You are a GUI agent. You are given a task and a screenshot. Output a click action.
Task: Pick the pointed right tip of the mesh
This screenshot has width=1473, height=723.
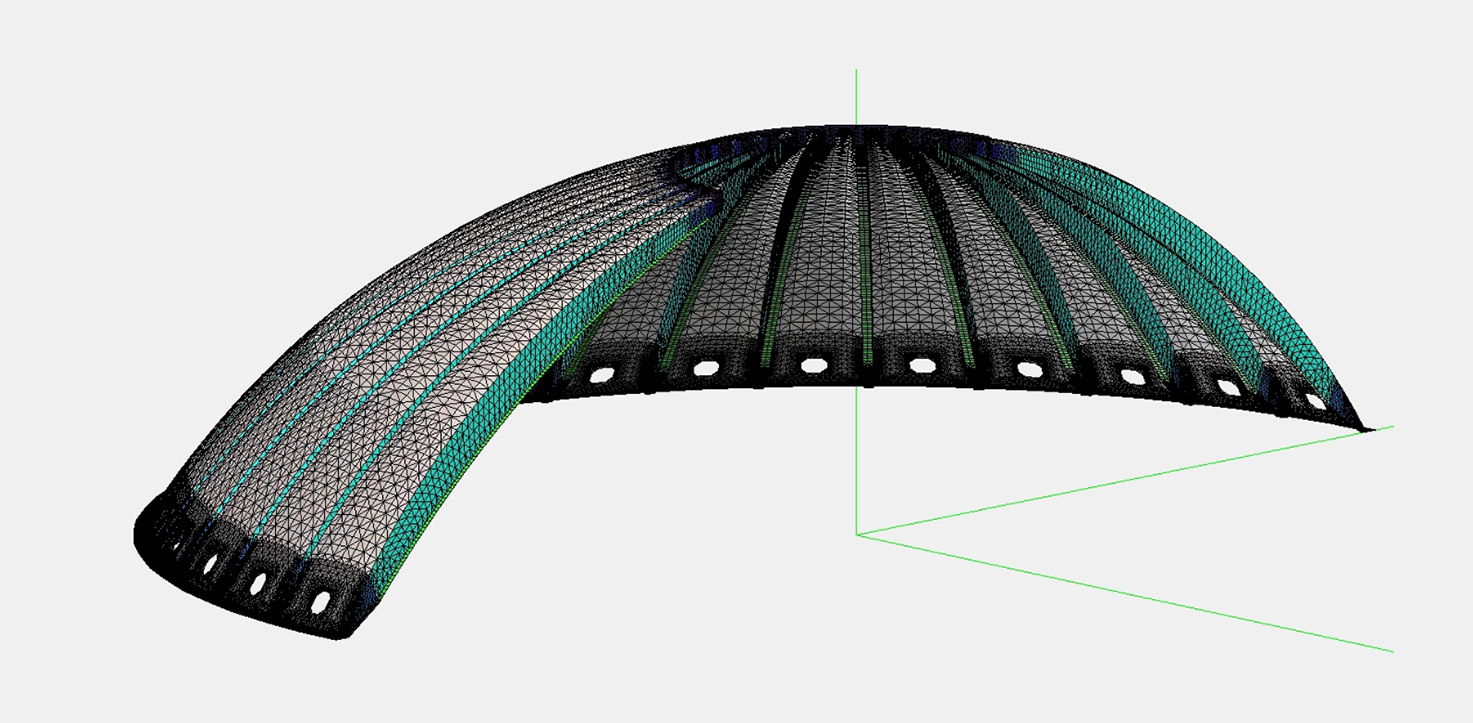[x=1368, y=429]
